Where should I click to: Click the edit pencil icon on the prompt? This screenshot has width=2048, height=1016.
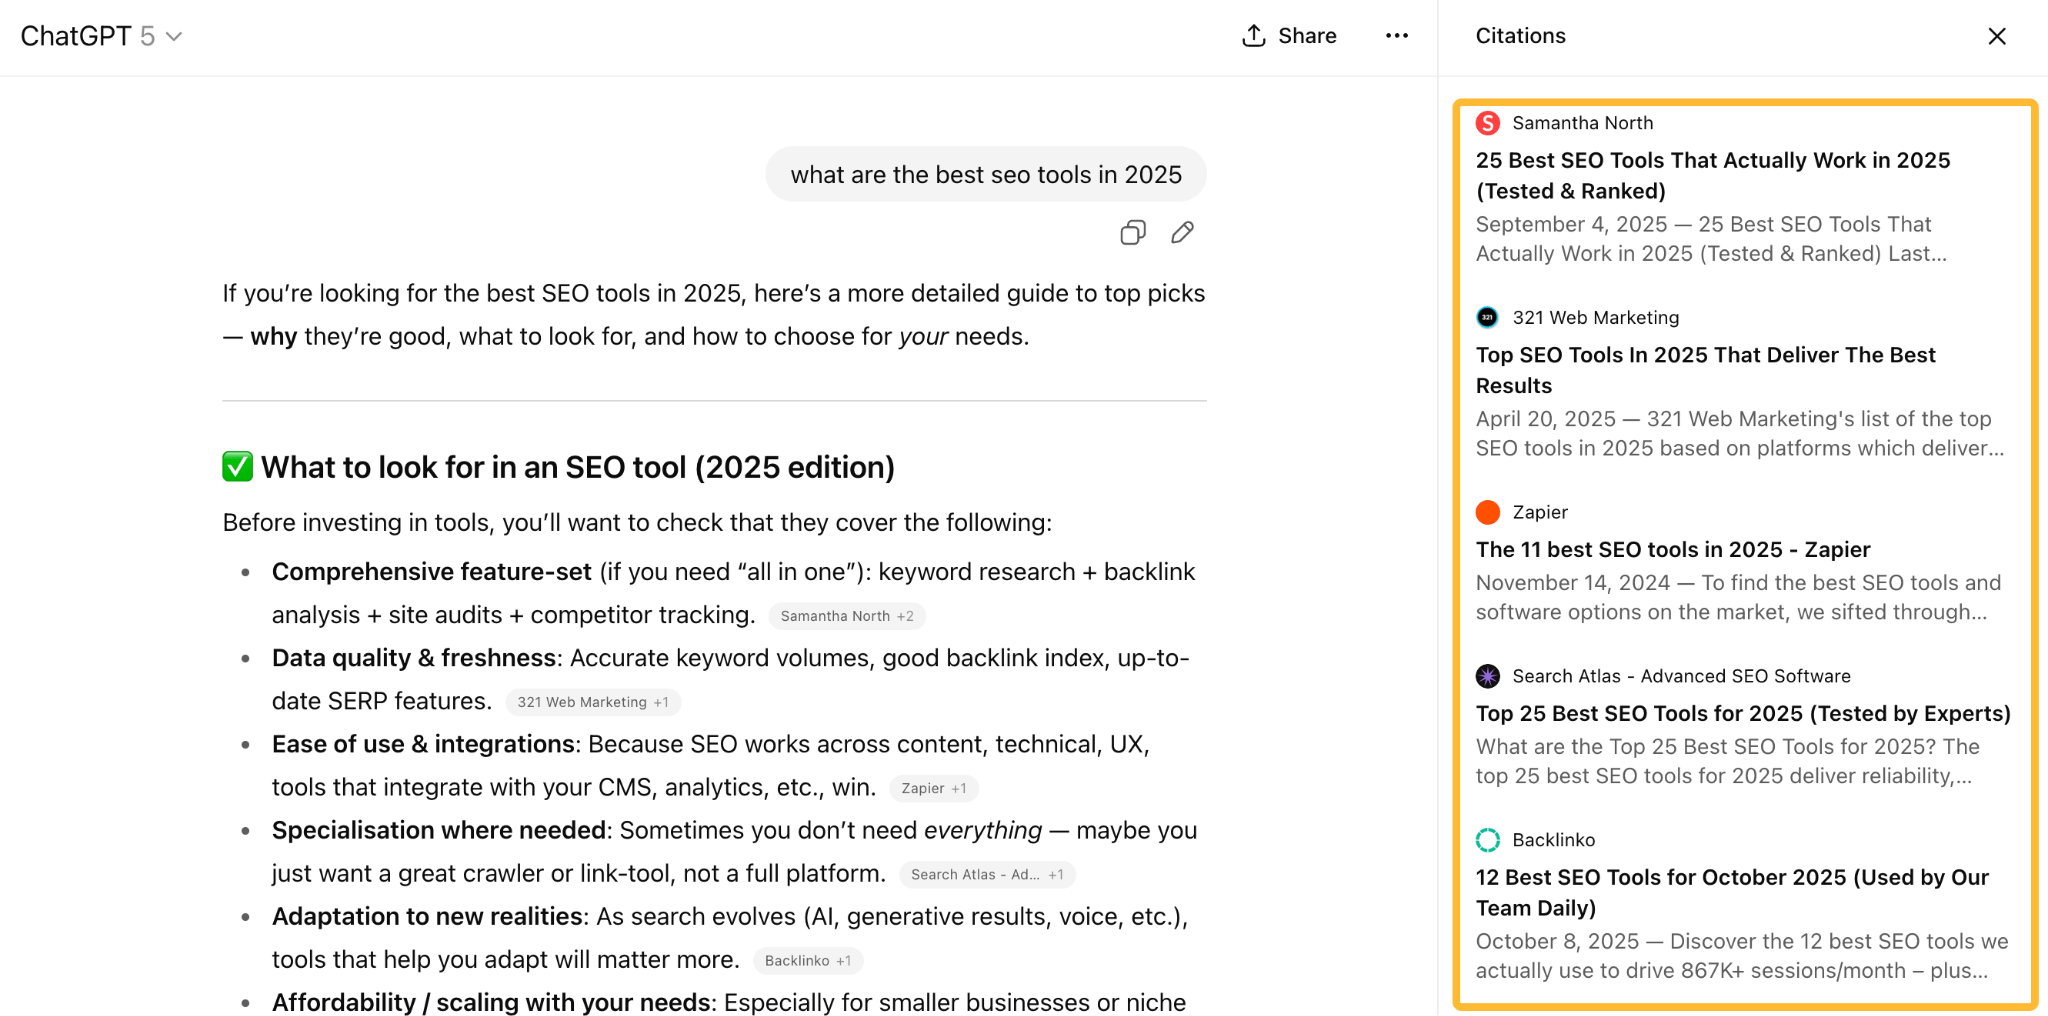[x=1181, y=232]
